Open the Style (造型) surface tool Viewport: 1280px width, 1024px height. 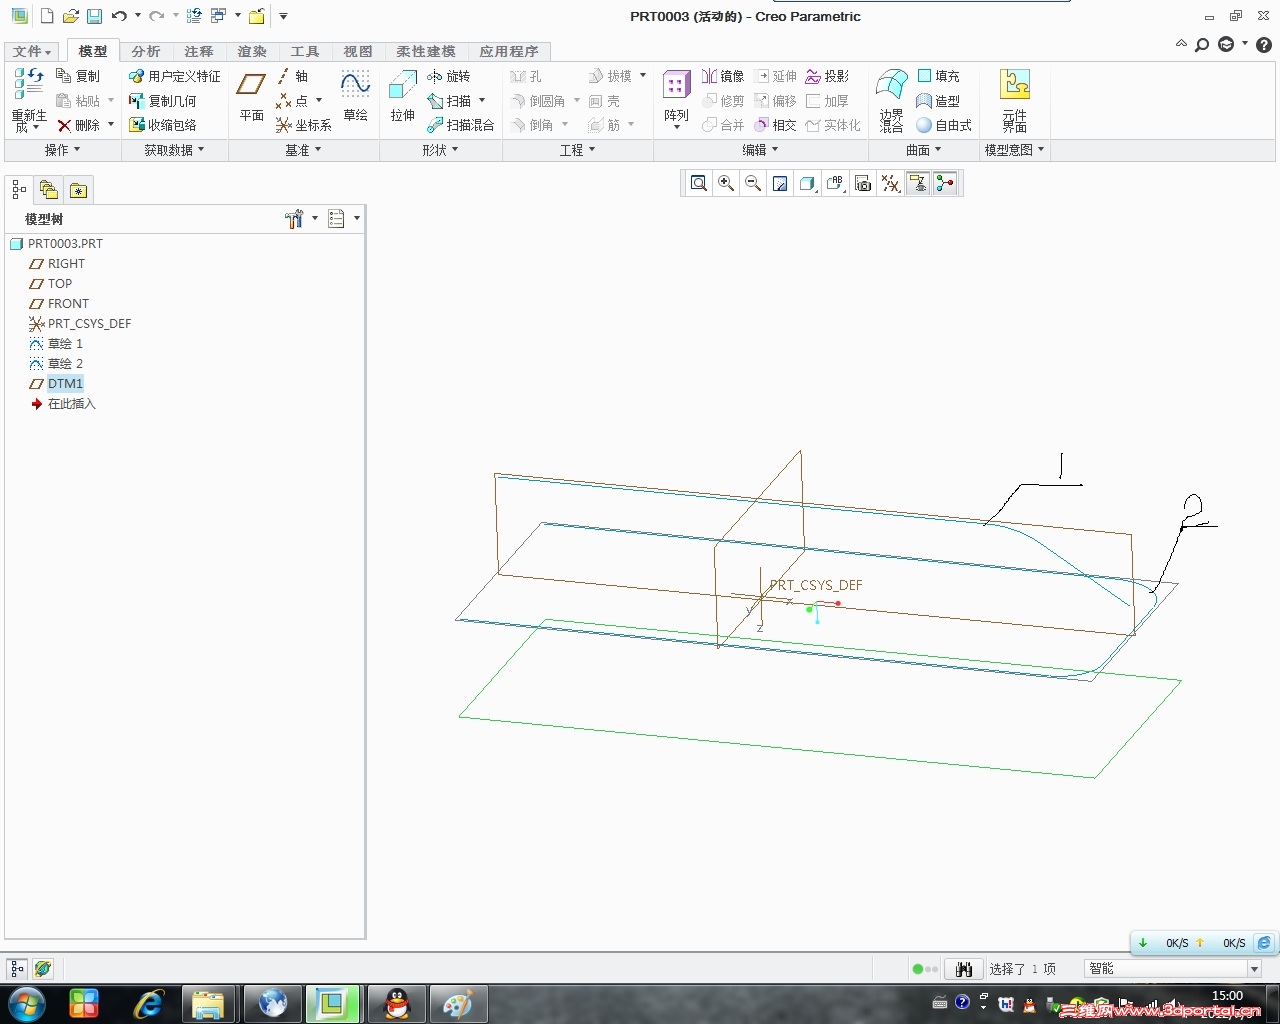coord(938,101)
